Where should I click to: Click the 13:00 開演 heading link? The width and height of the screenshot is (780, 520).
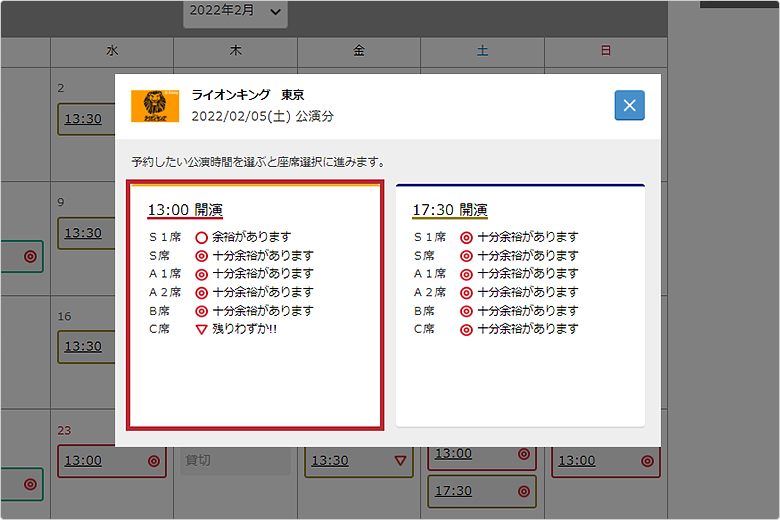[x=185, y=210]
